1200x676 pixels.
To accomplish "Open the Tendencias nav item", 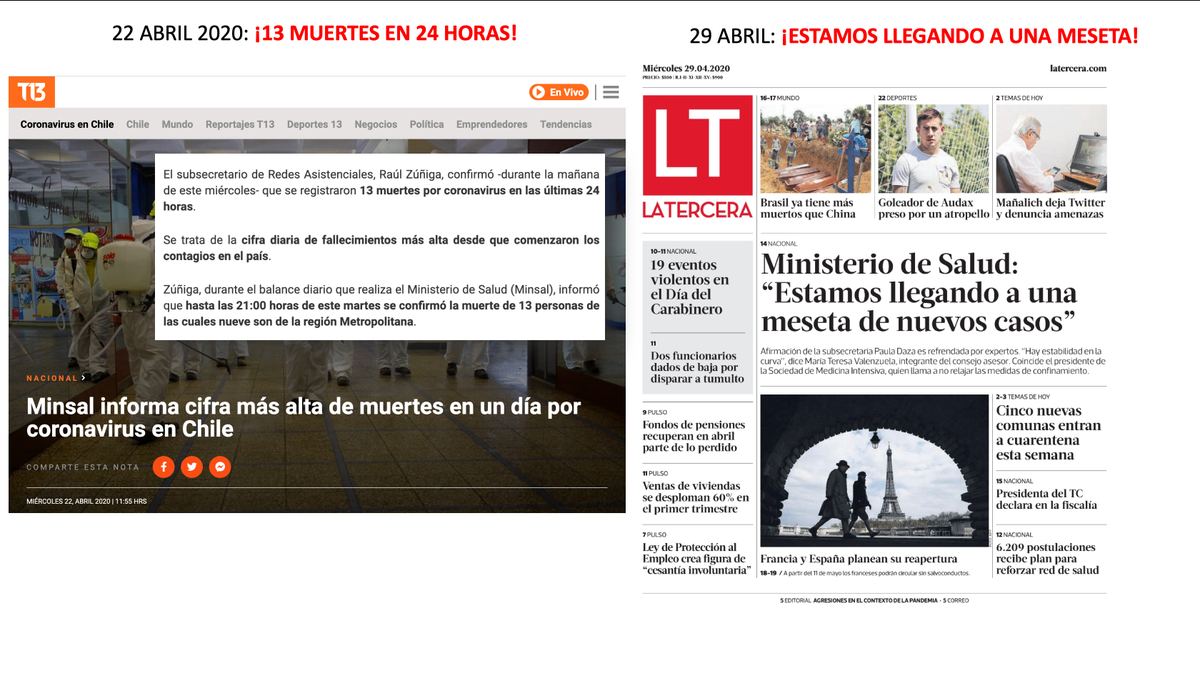I will tap(566, 125).
